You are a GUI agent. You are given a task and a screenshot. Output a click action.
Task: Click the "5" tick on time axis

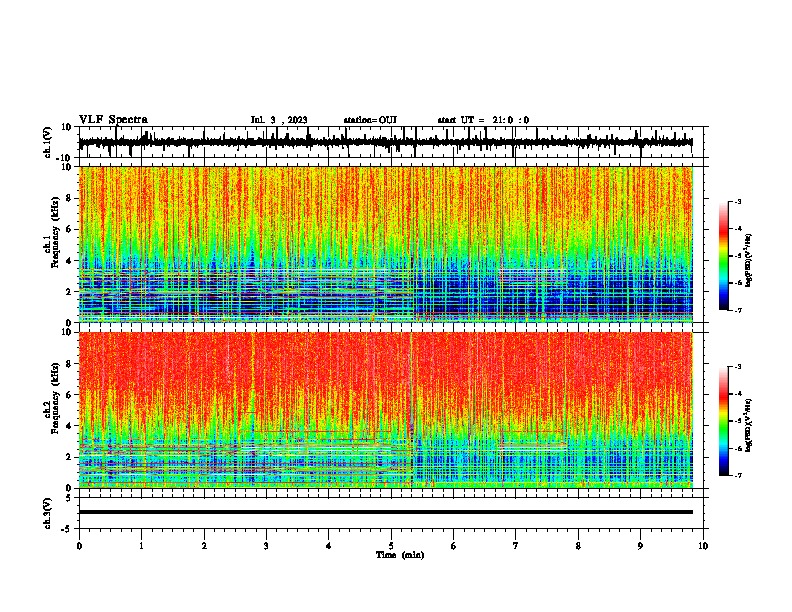click(391, 545)
